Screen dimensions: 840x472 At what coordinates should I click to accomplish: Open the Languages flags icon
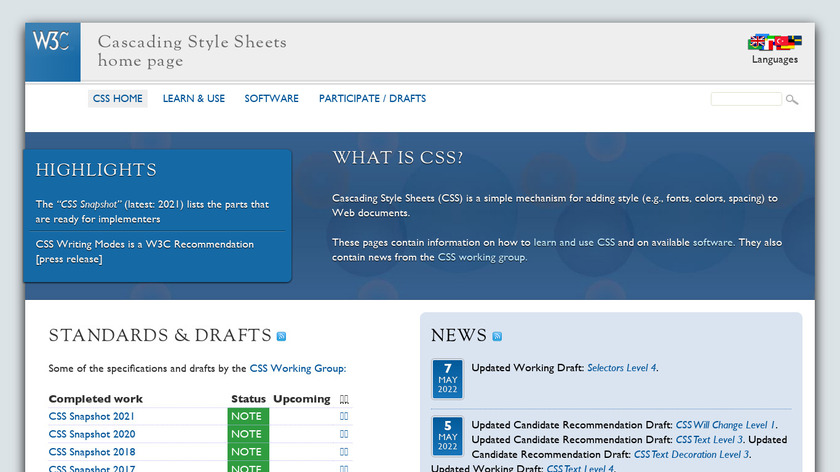tap(774, 42)
